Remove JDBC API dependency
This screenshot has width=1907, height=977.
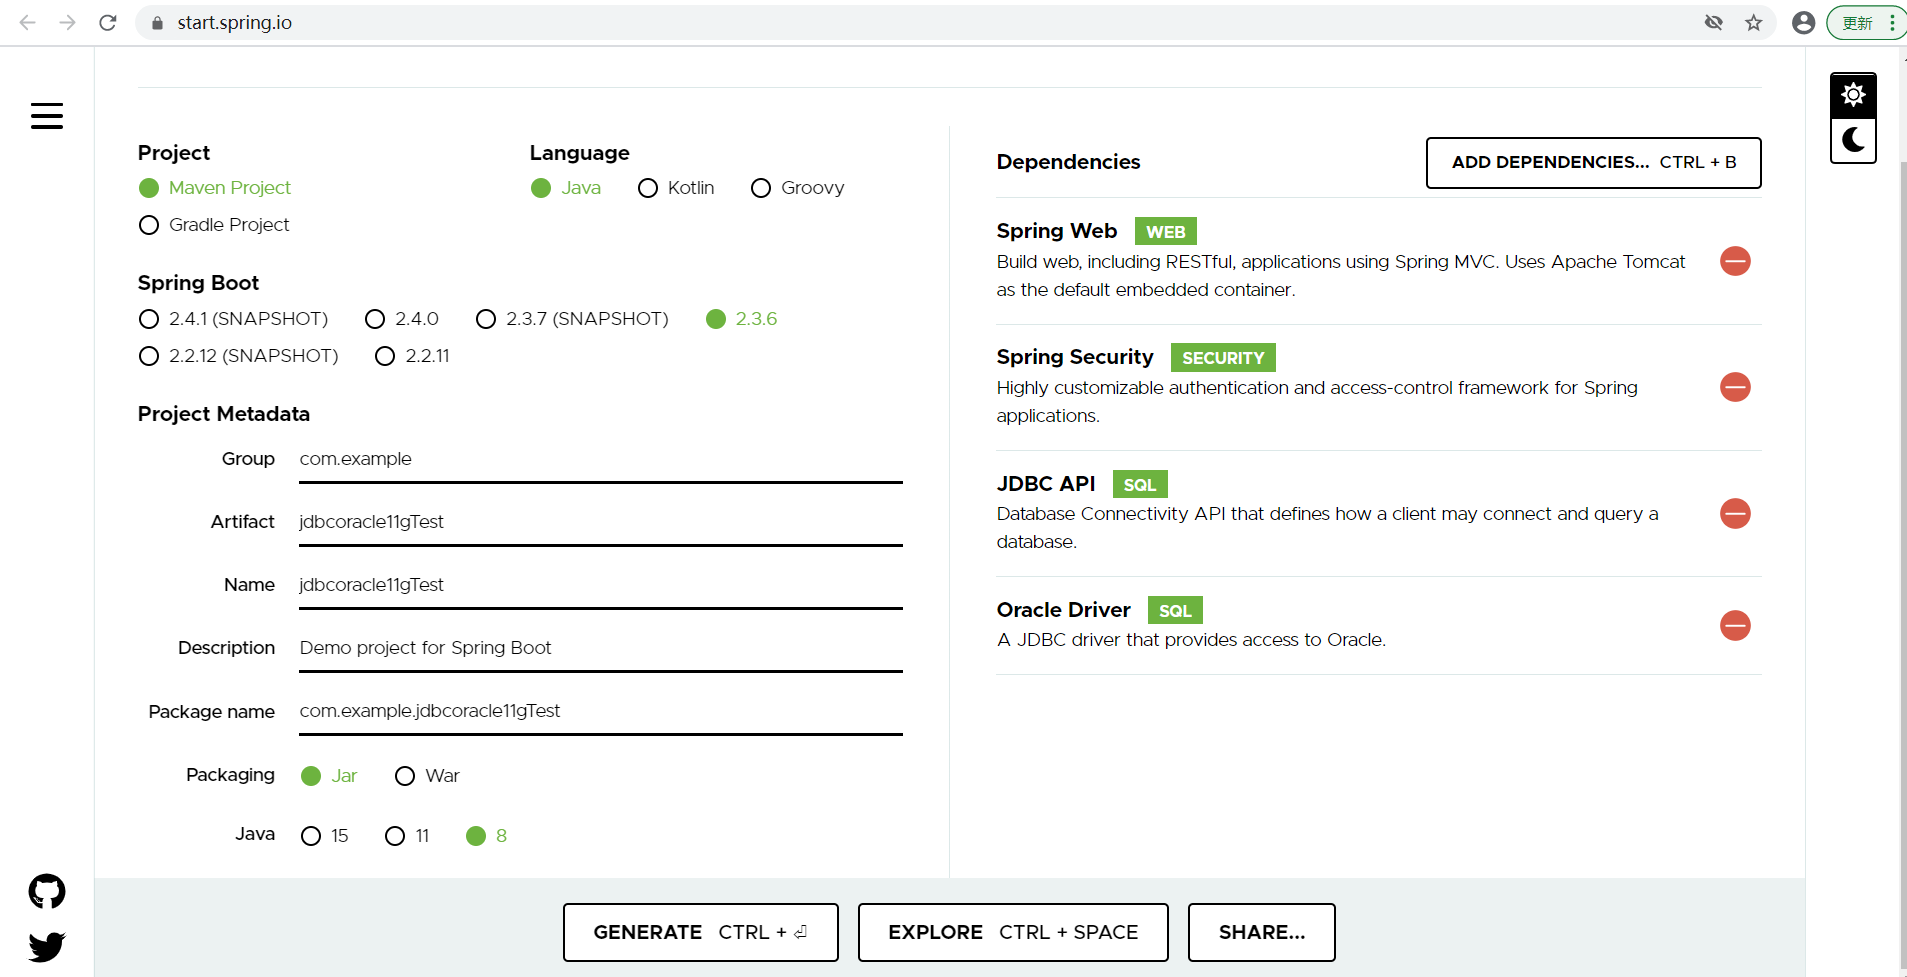[x=1735, y=513]
